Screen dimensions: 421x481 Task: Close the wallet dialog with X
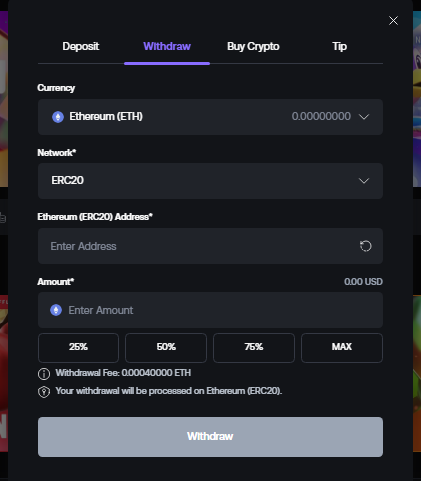coord(393,21)
